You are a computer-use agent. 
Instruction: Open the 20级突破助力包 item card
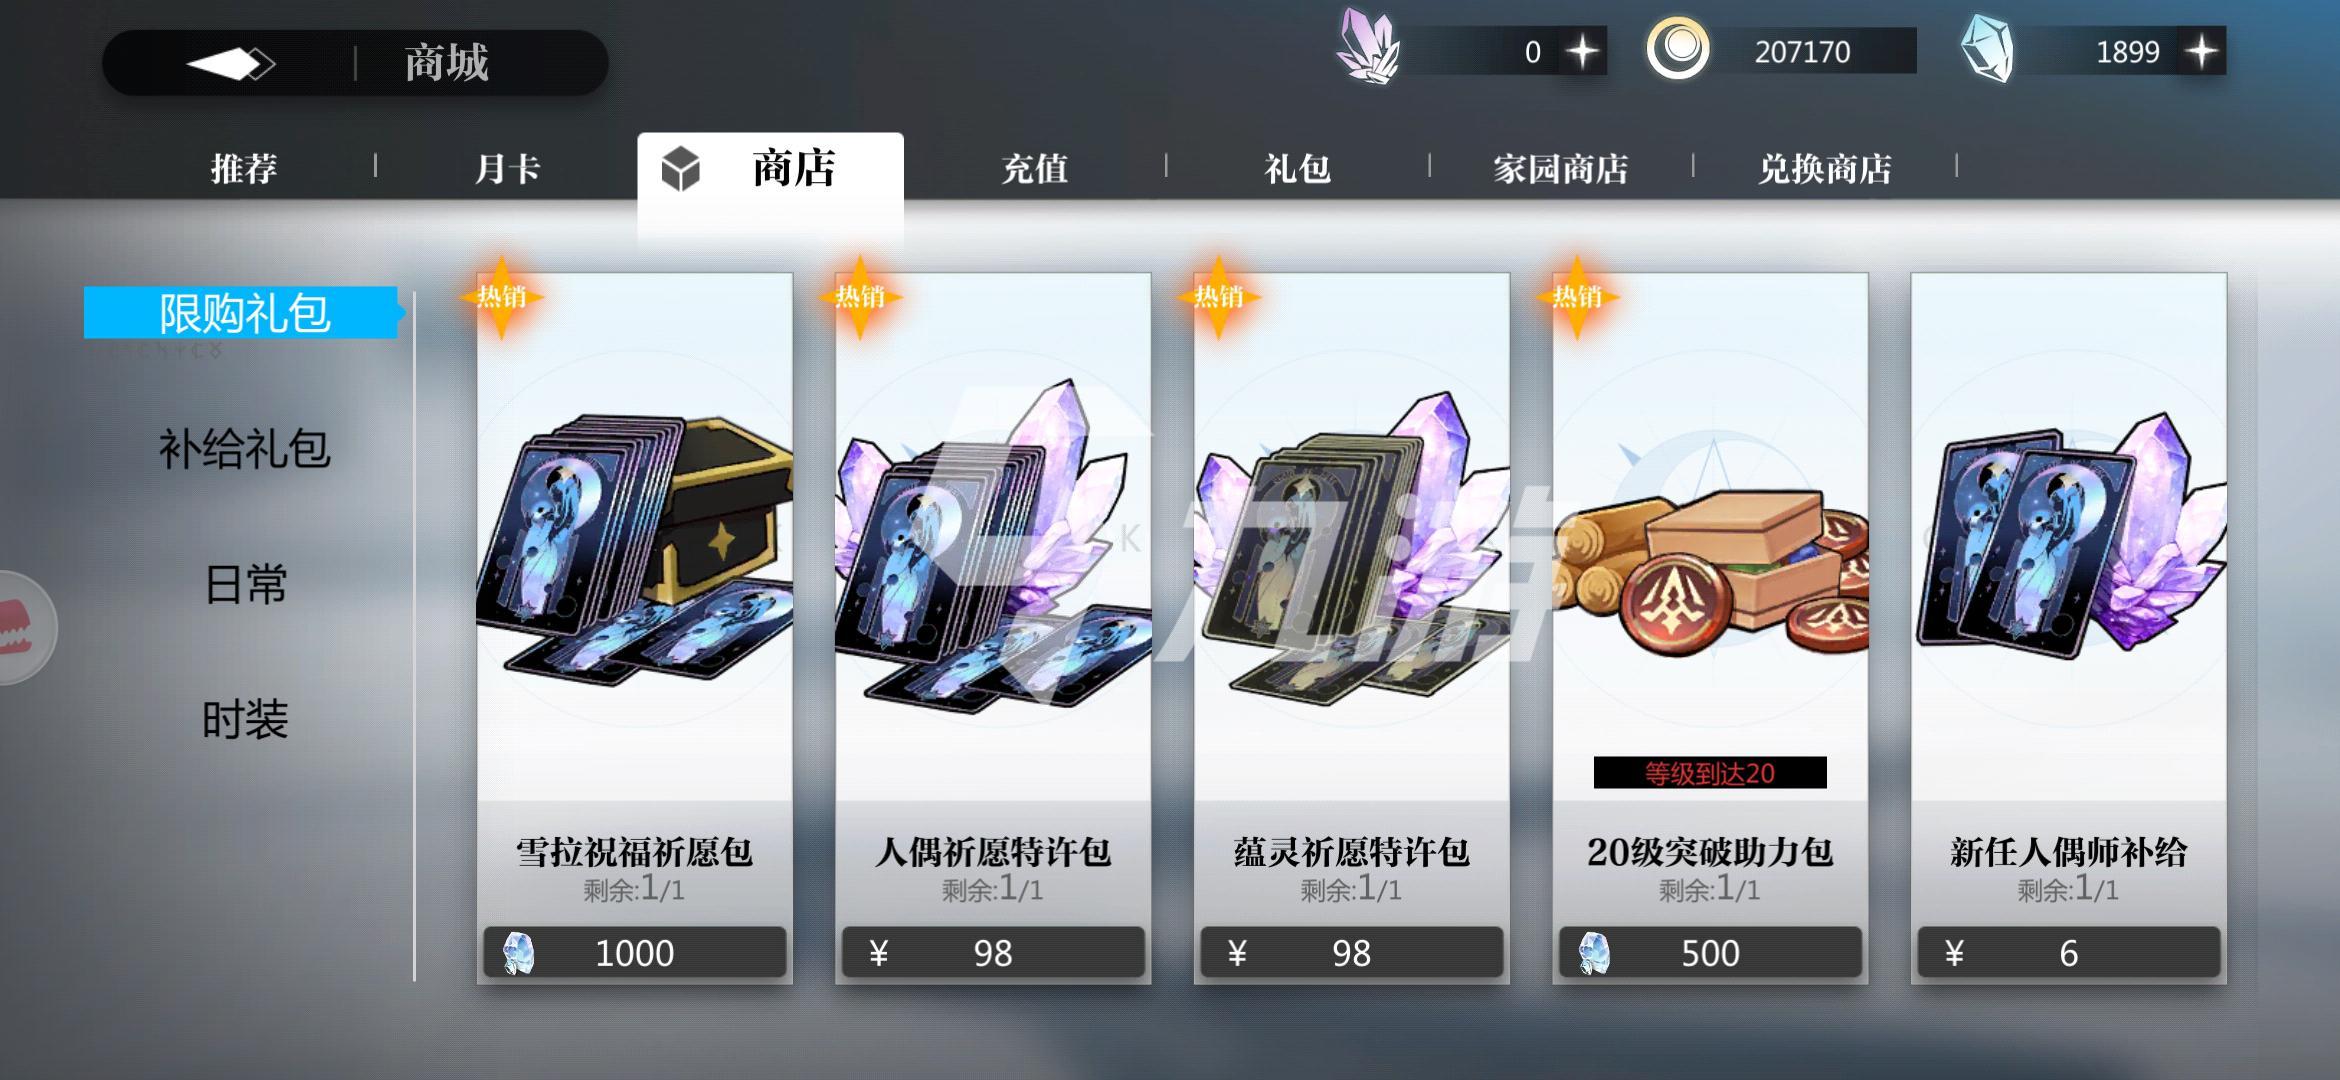[1710, 628]
